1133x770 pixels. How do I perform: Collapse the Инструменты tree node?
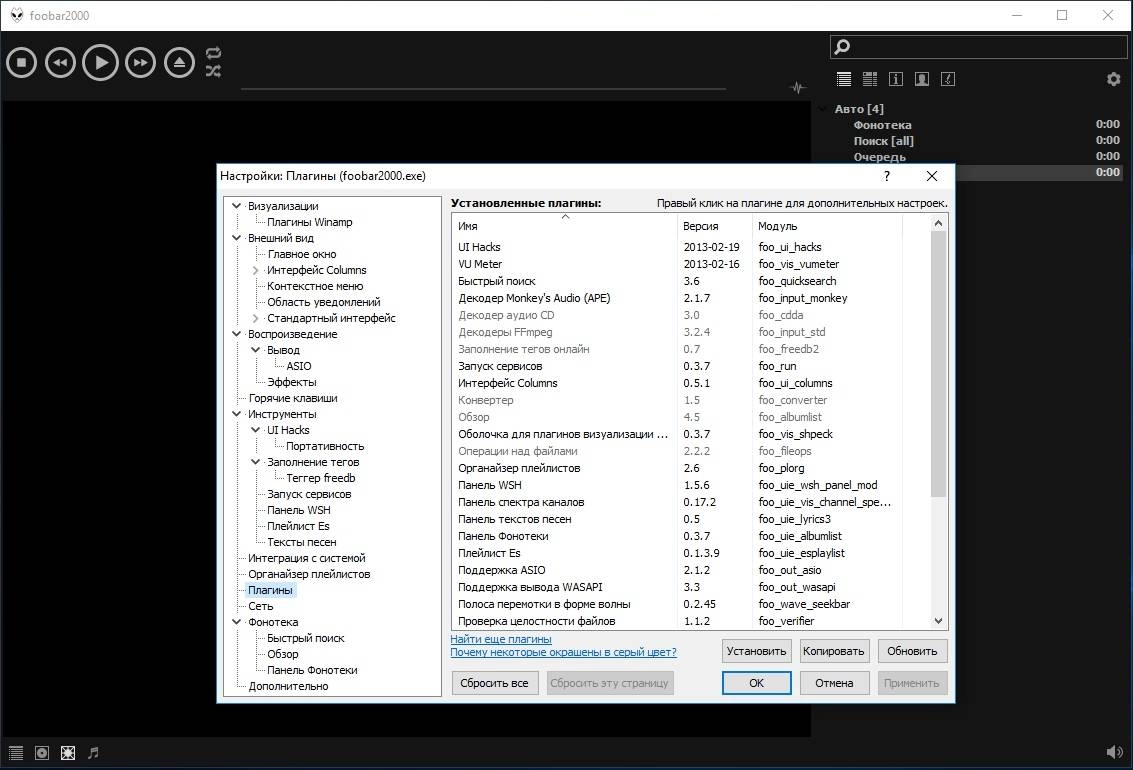pyautogui.click(x=236, y=414)
